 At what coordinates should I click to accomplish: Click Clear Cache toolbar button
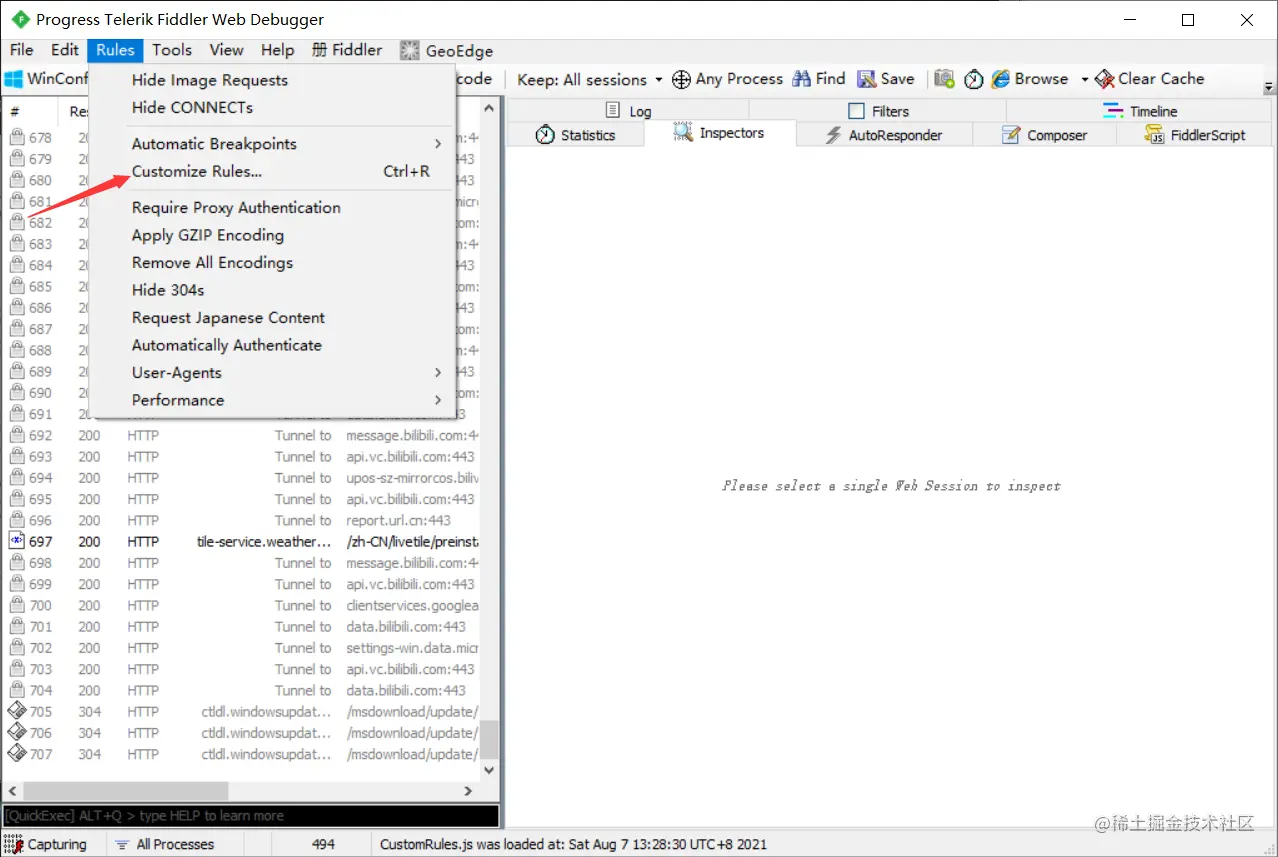tap(1150, 79)
